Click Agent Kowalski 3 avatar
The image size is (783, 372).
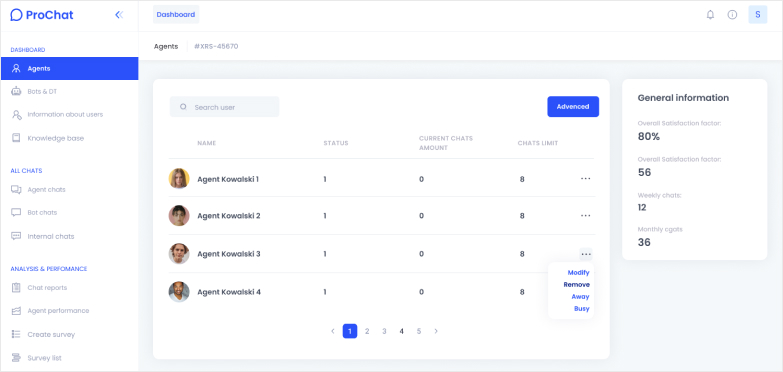tap(179, 254)
